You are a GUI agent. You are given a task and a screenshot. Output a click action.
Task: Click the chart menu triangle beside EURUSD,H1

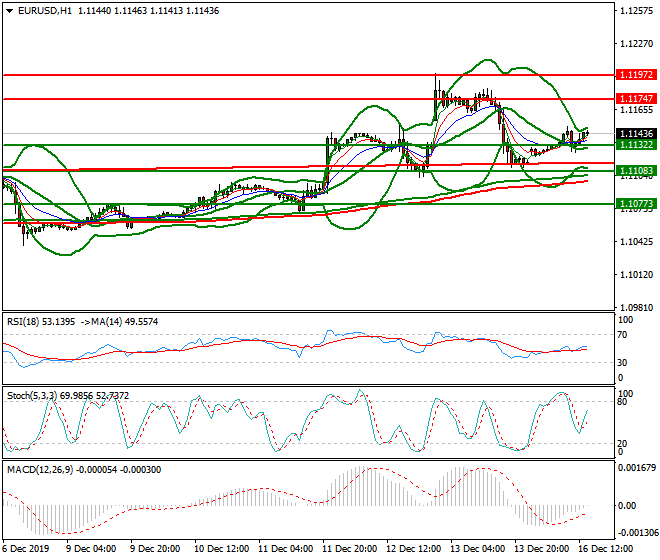pyautogui.click(x=9, y=11)
